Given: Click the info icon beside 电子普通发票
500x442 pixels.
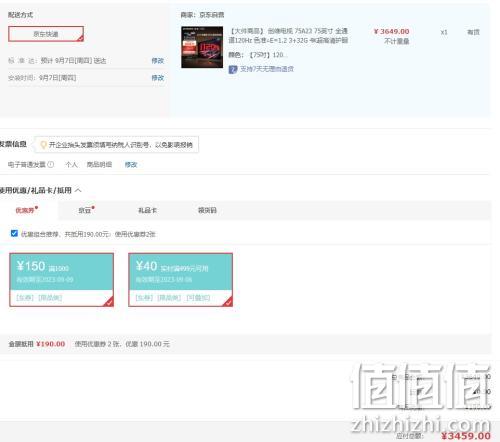Looking at the screenshot, I should (x=51, y=164).
